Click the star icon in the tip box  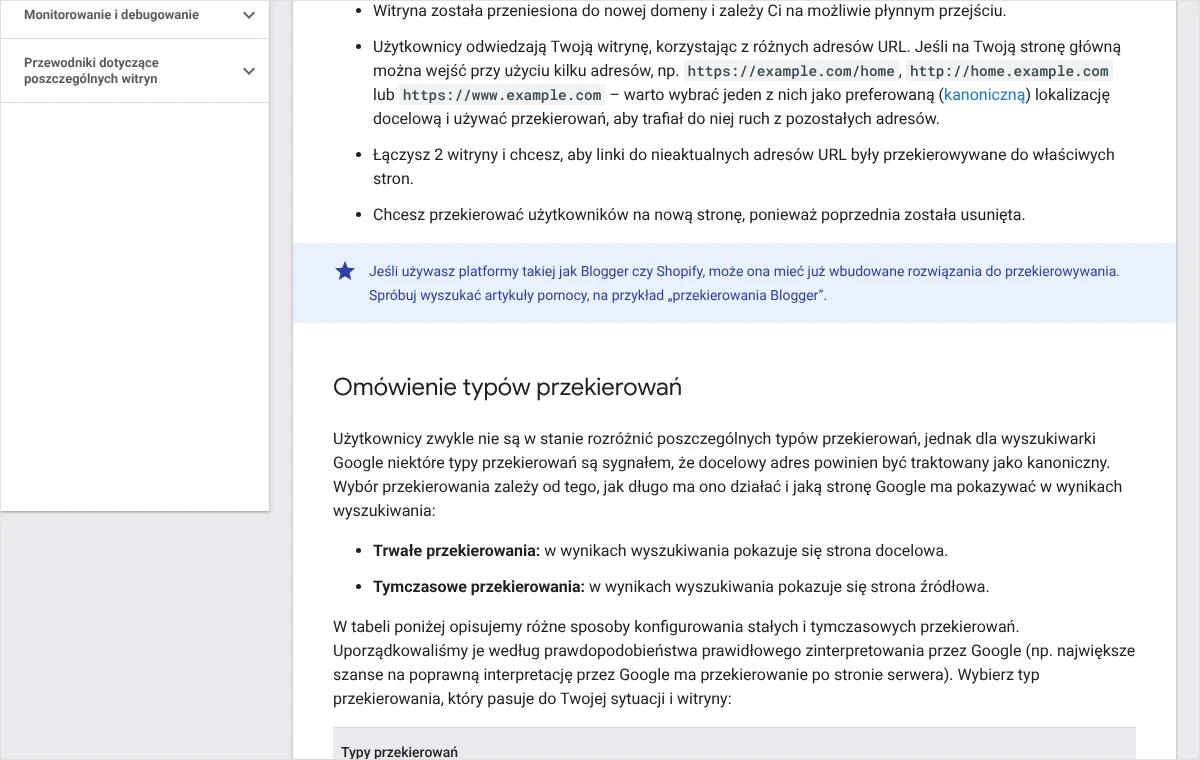point(345,271)
